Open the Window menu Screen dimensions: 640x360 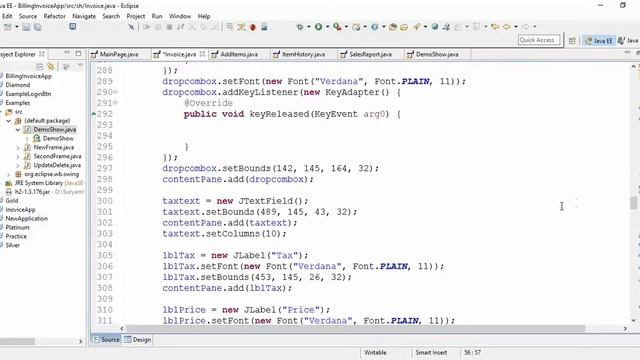[180, 16]
